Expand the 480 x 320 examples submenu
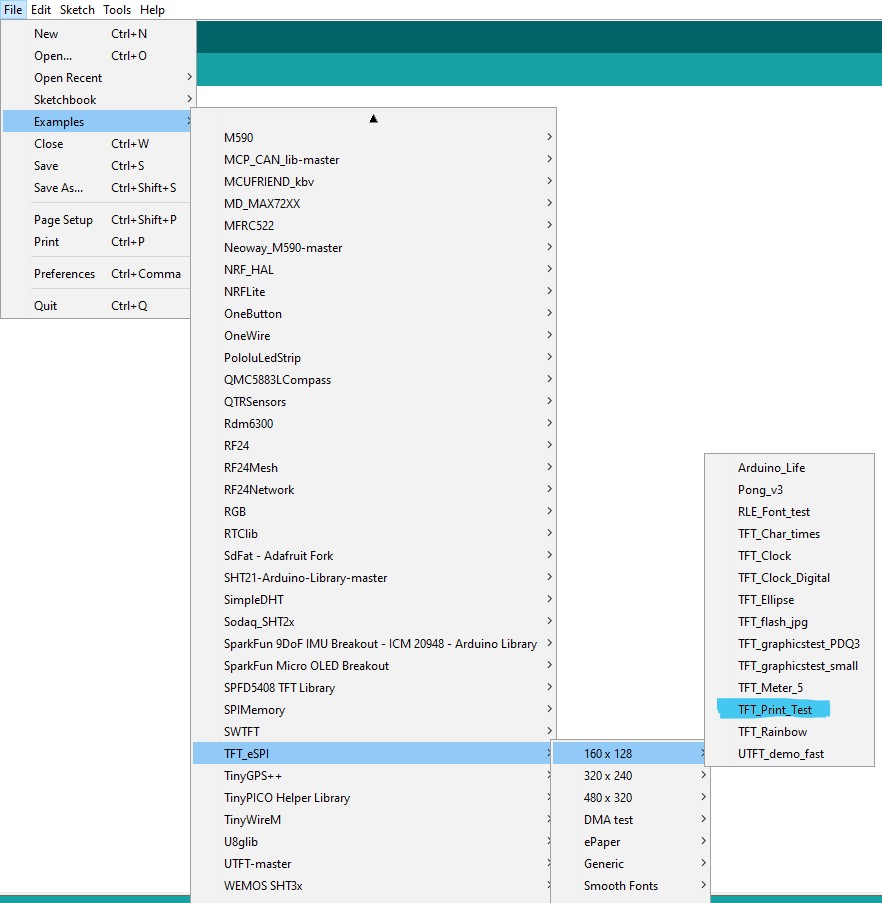The width and height of the screenshot is (882, 903). pyautogui.click(x=608, y=798)
